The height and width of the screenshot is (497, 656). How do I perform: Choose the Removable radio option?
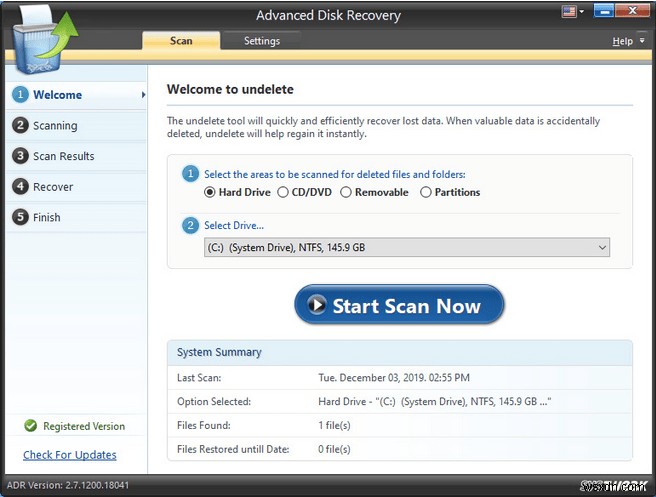click(346, 192)
